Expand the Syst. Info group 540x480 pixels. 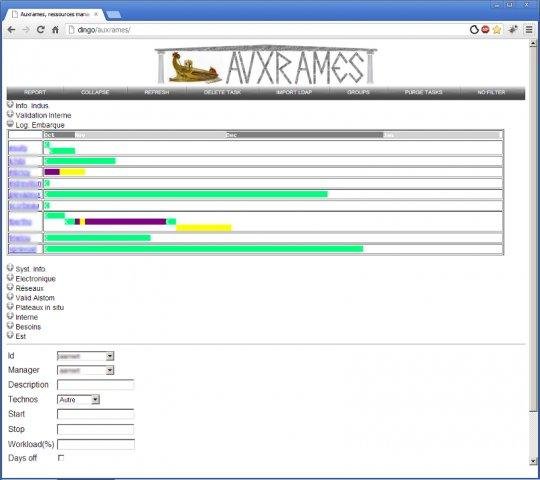[10, 268]
